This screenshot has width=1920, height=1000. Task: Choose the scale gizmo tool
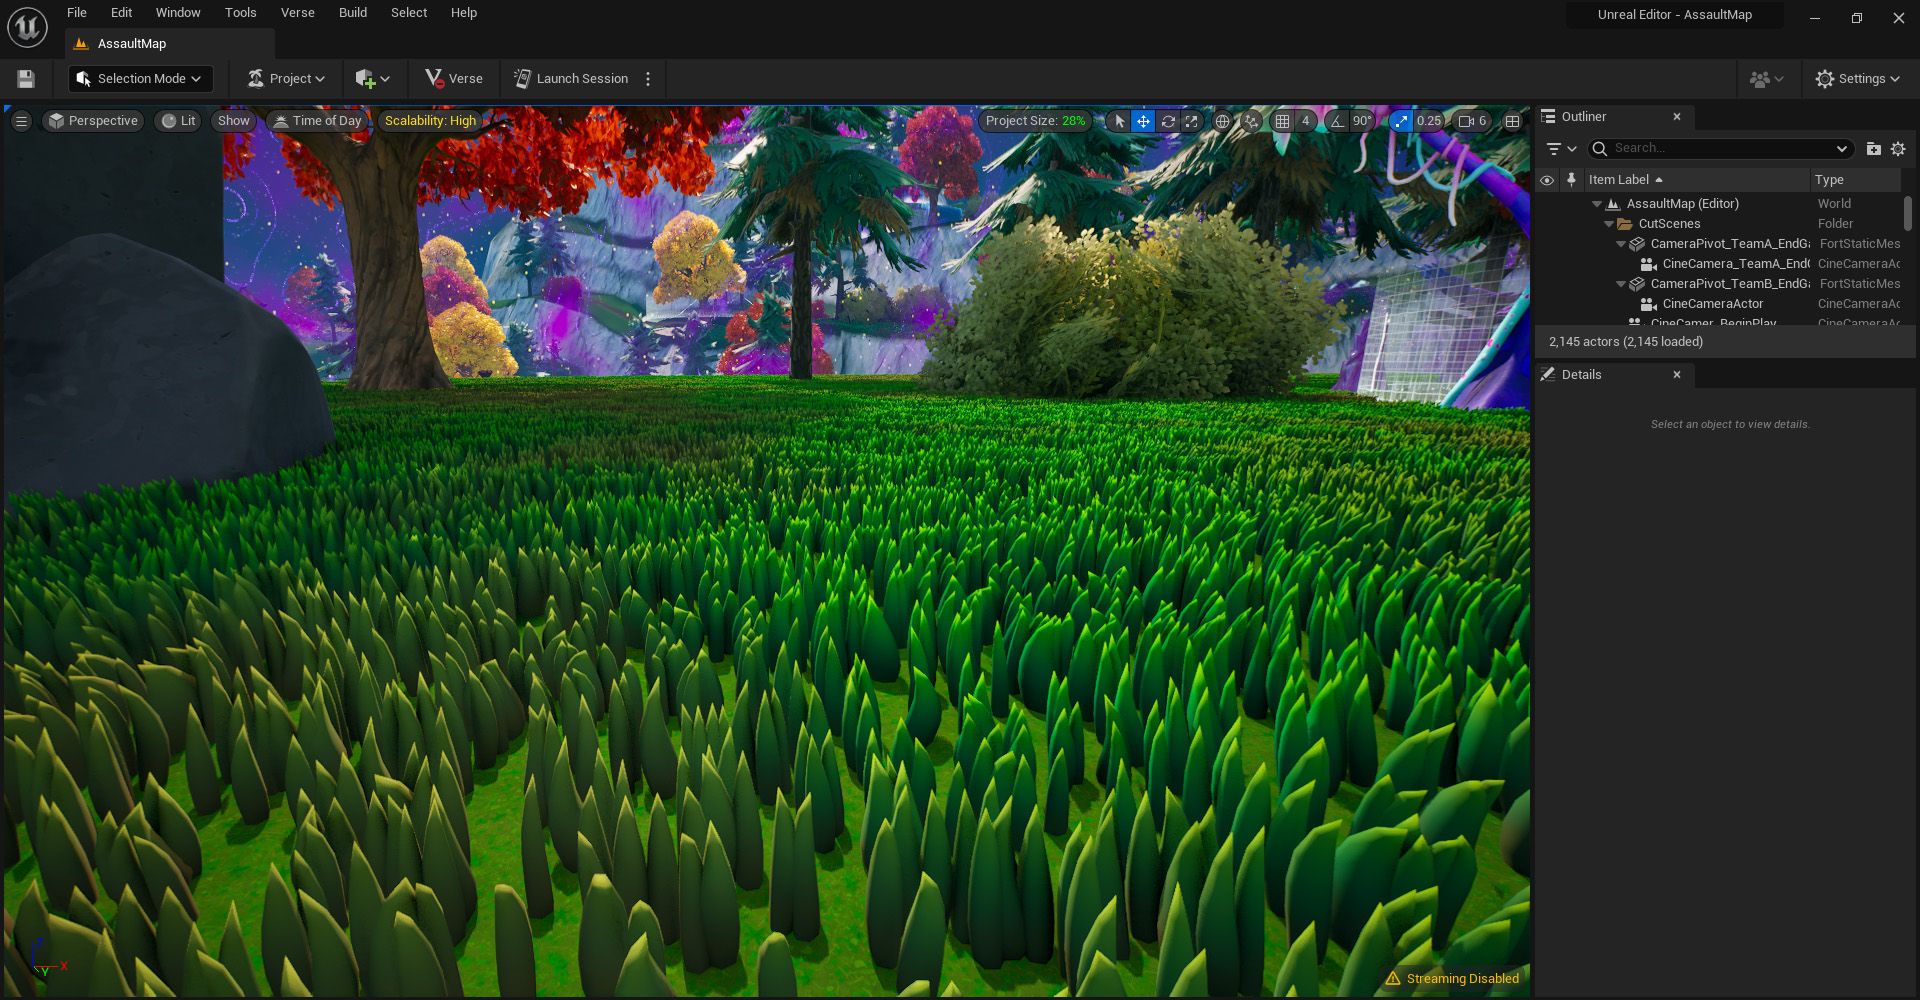click(1191, 121)
